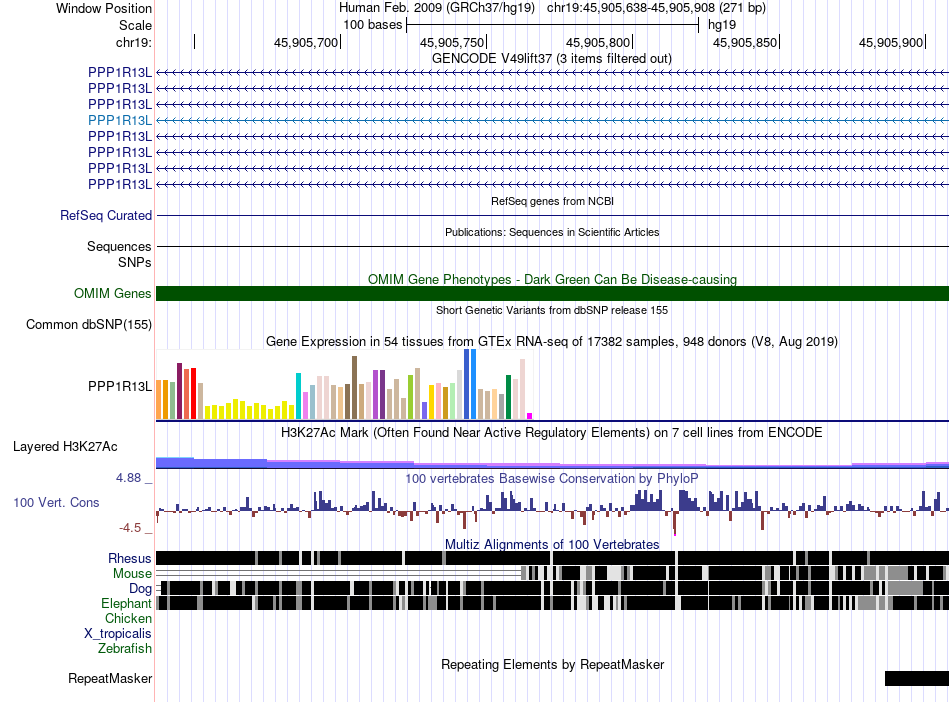Screen dimensions: 950x702
Task: Open the RepeatMasker track label
Action: tap(110, 678)
